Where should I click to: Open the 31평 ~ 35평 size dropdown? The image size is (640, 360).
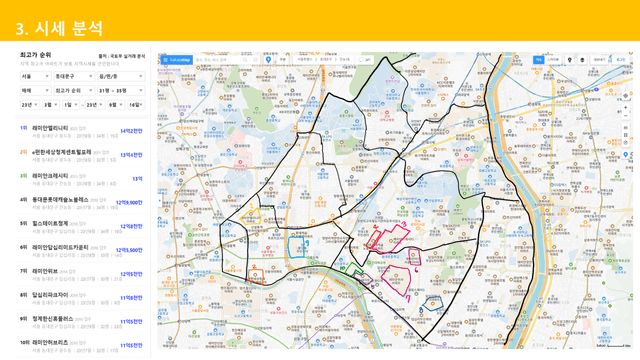point(121,91)
